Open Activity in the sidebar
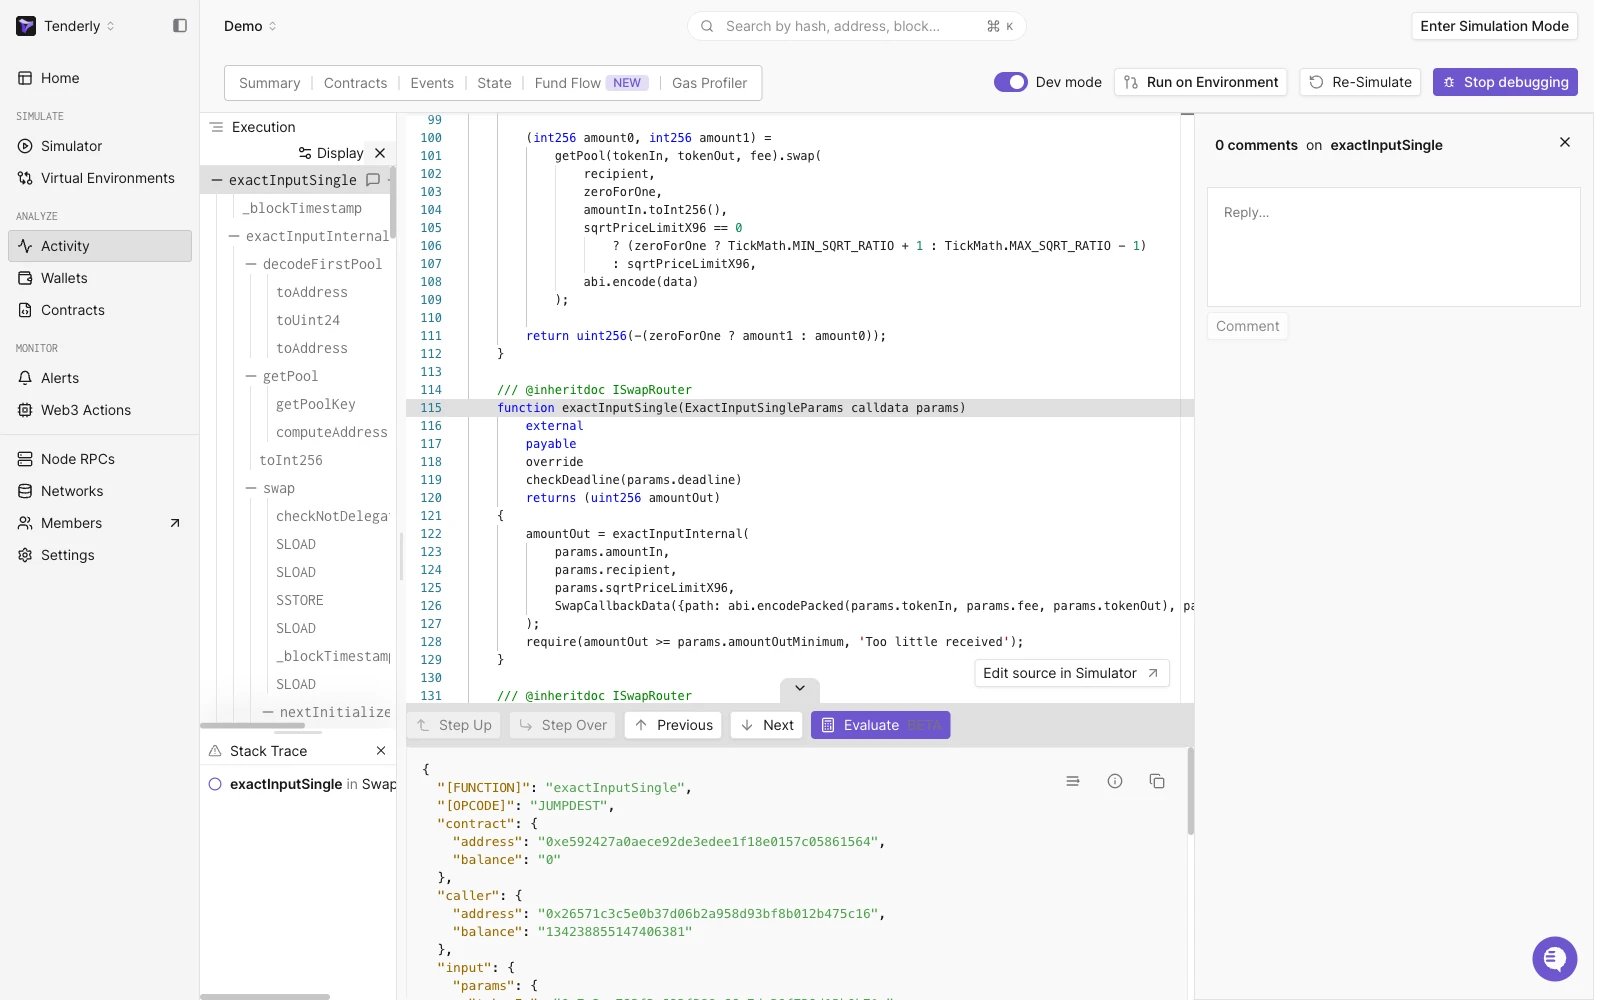This screenshot has width=1600, height=1000. pos(100,246)
